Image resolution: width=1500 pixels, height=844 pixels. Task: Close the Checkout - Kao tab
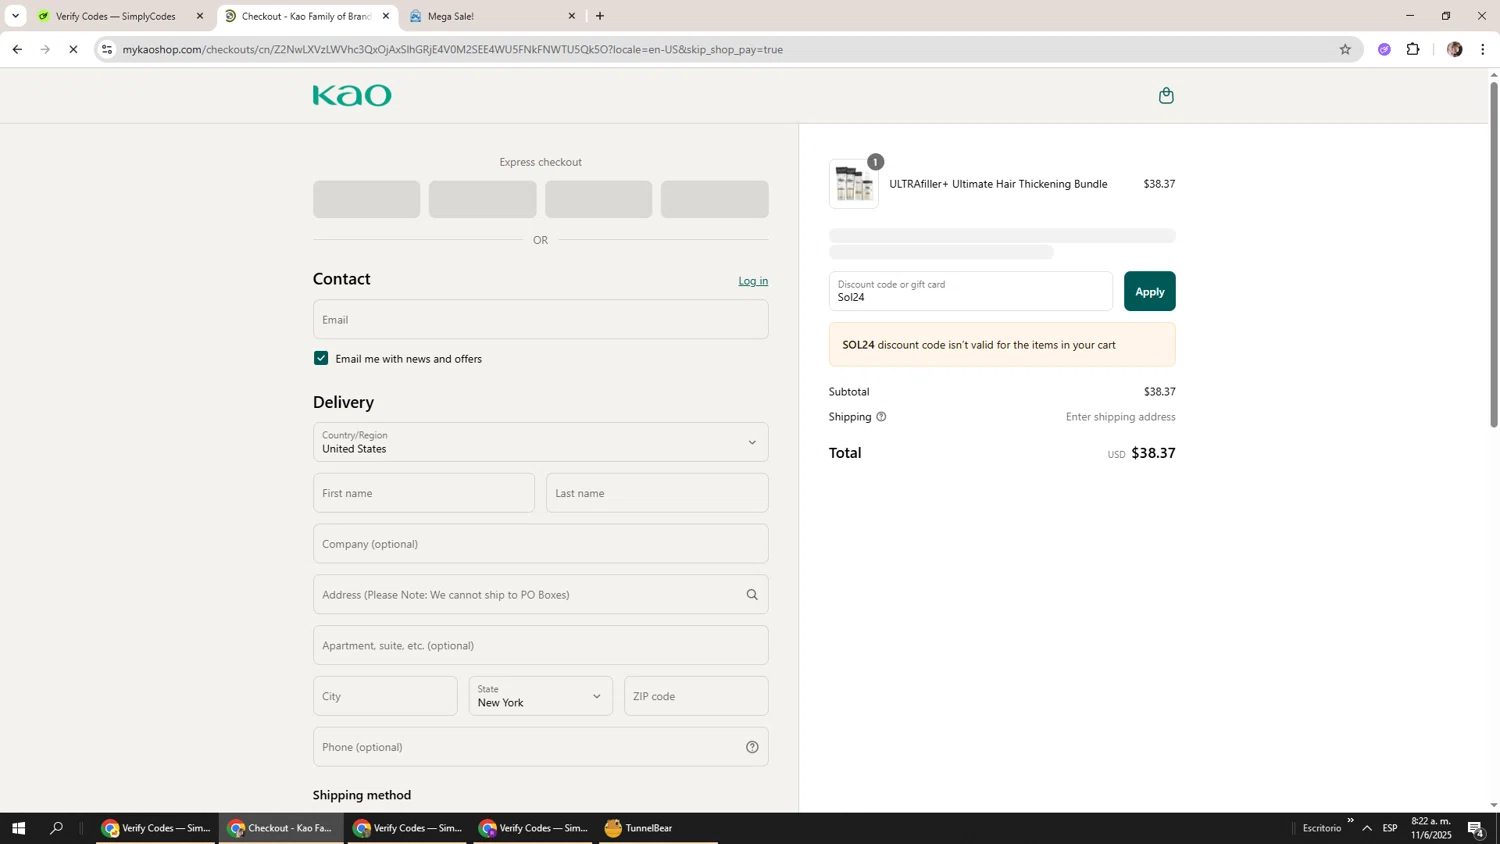point(386,16)
